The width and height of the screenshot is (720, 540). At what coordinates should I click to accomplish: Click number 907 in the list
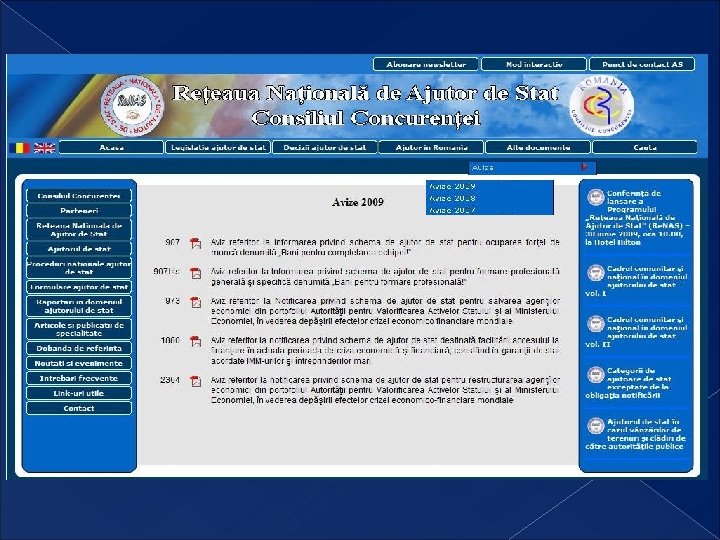click(173, 242)
